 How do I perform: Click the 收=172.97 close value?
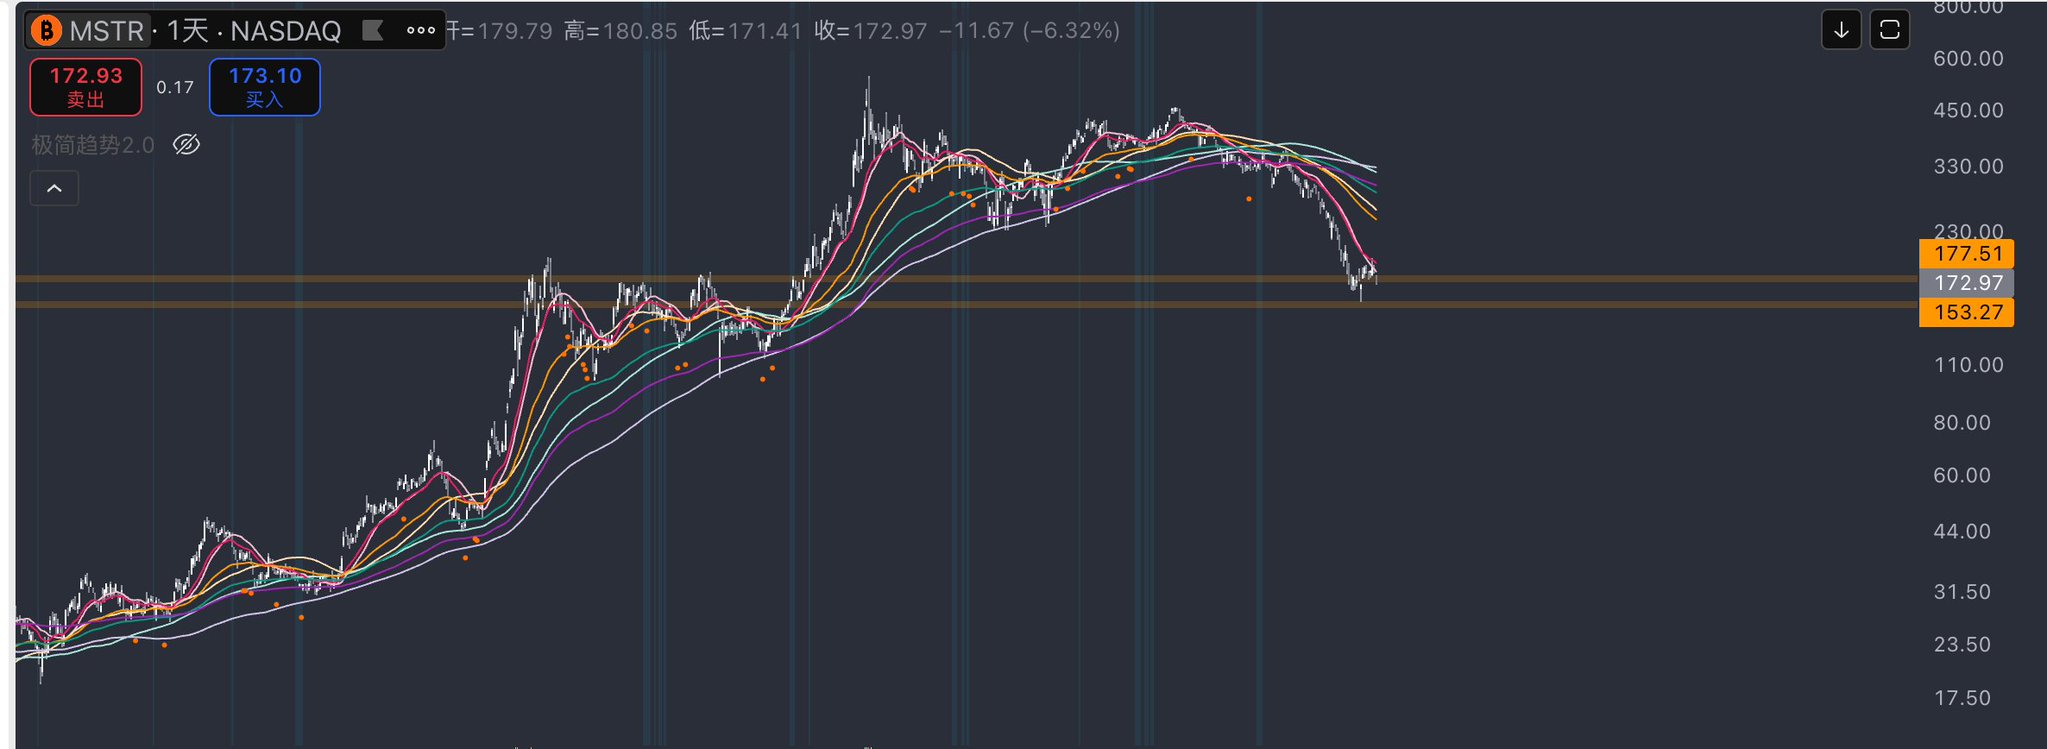(871, 31)
